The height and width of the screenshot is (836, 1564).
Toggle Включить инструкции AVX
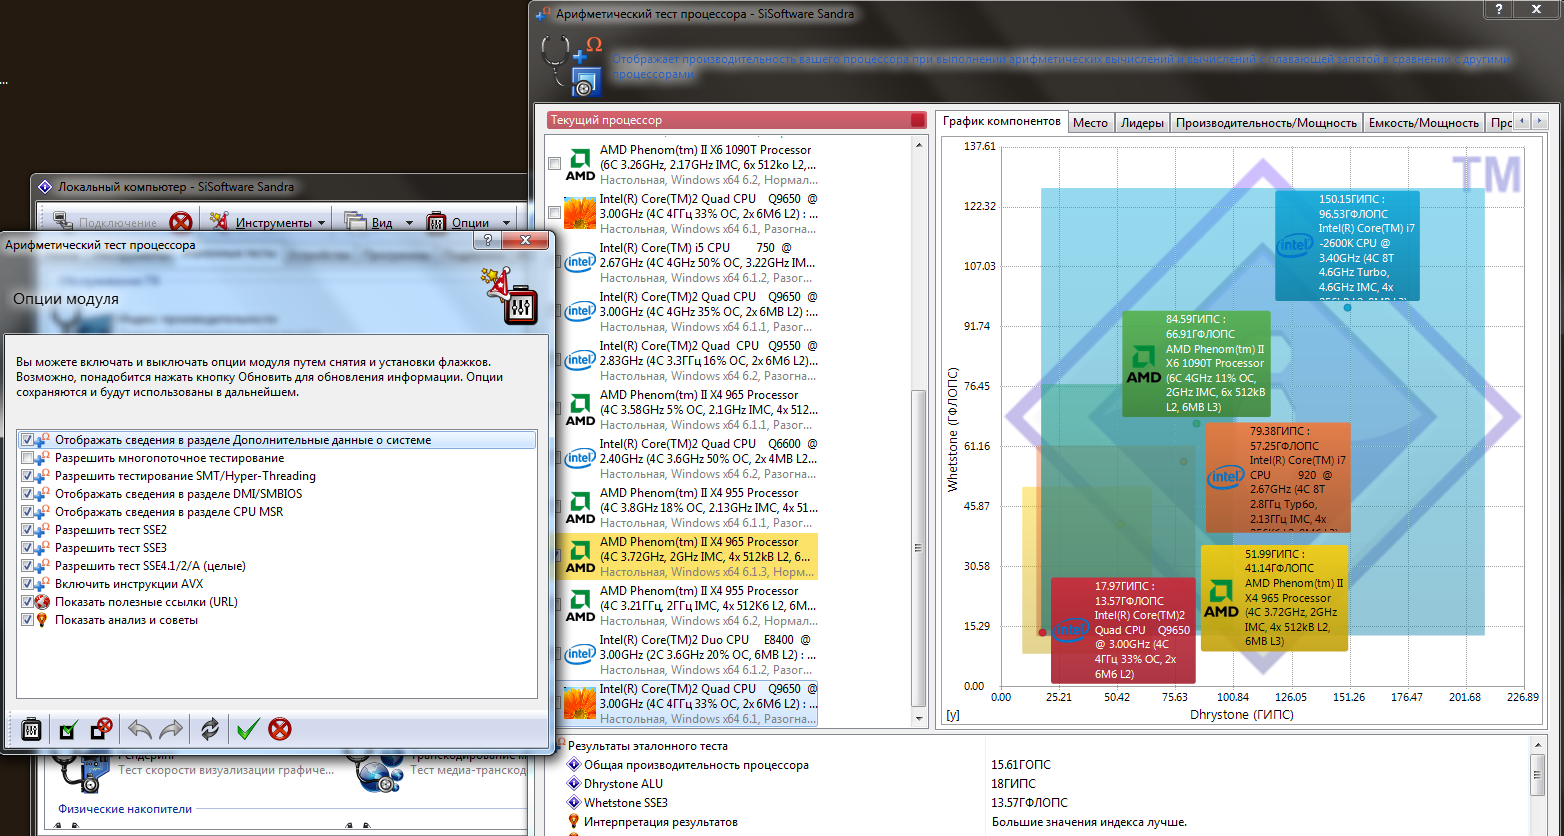(27, 584)
